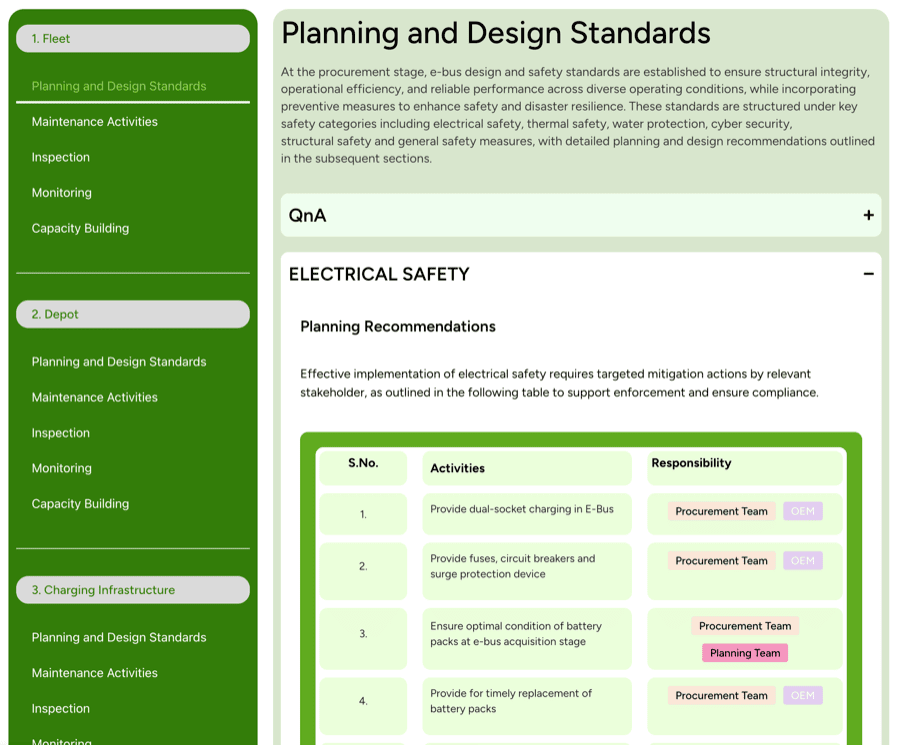Viewport: 900px width, 745px height.
Task: Select Planning and Design Standards under Charging Infrastructure
Action: tap(119, 637)
